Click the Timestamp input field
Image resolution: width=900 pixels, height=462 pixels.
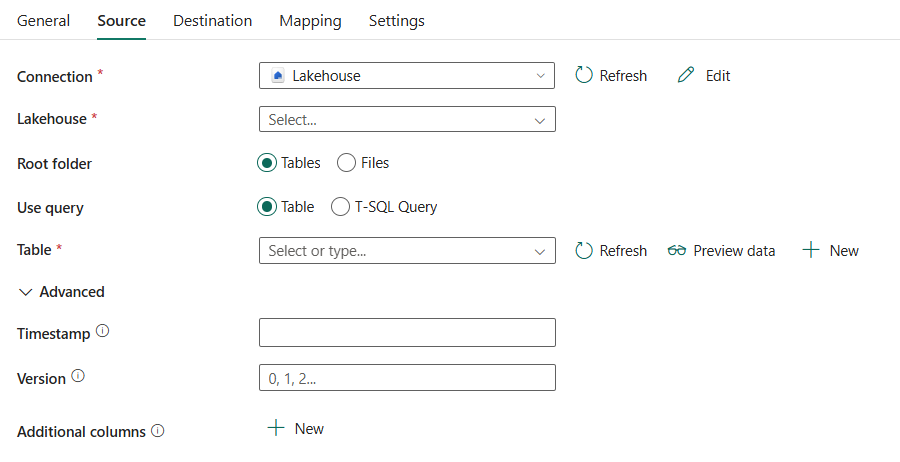(x=407, y=333)
